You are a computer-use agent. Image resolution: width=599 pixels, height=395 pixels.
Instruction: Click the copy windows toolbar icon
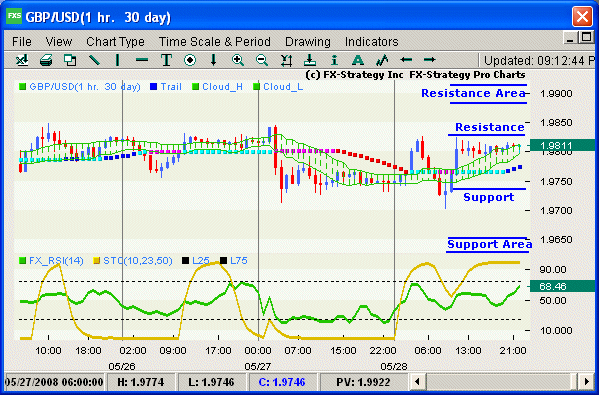(x=70, y=60)
